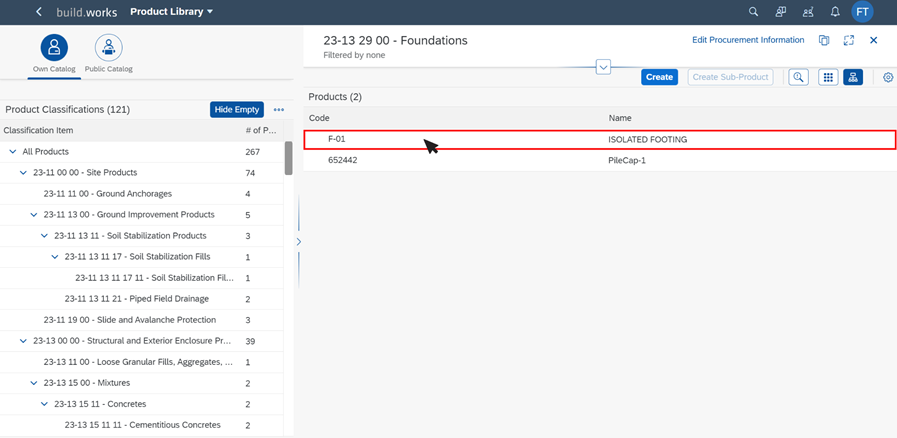Enter full screen mode for Foundations panel
Image resolution: width=897 pixels, height=438 pixels.
click(849, 40)
